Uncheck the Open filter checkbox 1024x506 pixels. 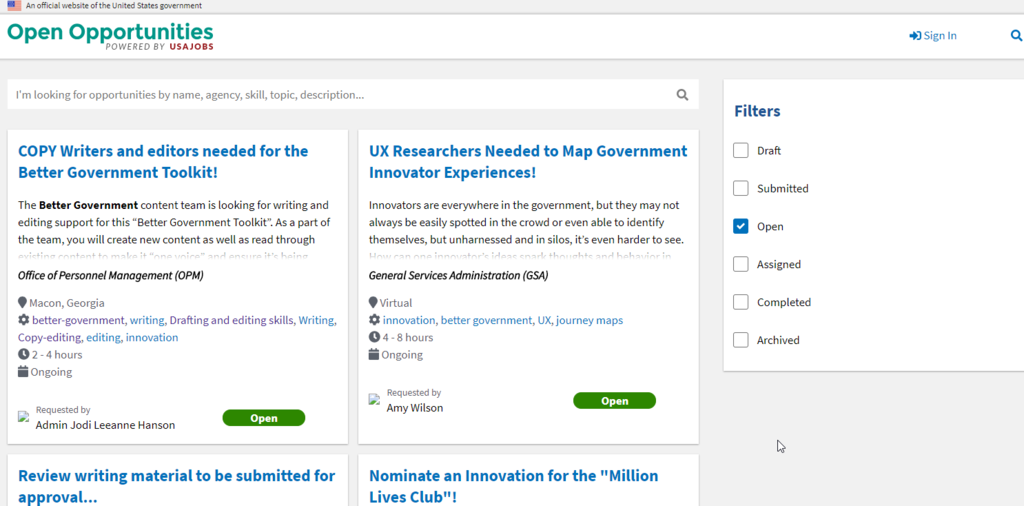click(741, 227)
